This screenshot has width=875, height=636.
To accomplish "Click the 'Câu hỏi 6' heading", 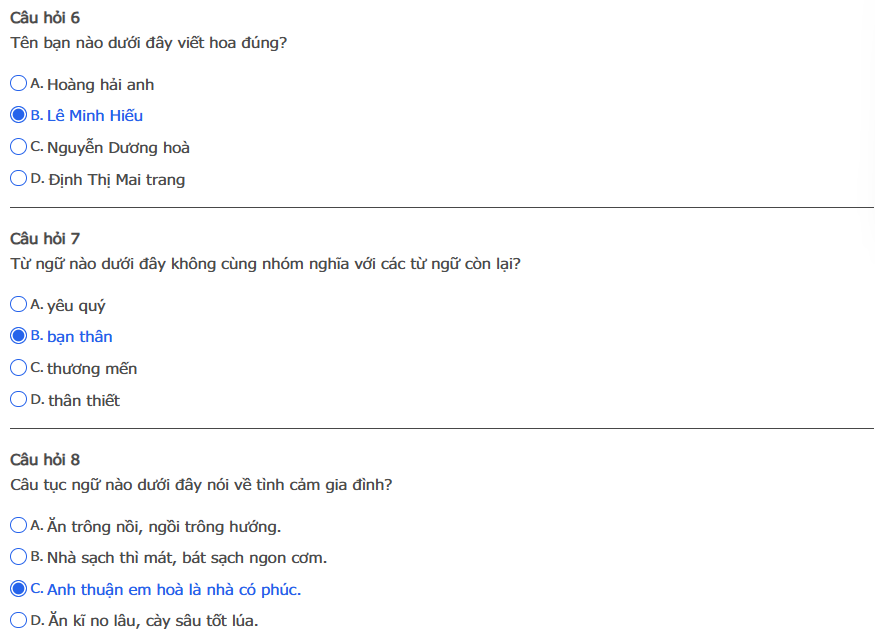I will (45, 18).
